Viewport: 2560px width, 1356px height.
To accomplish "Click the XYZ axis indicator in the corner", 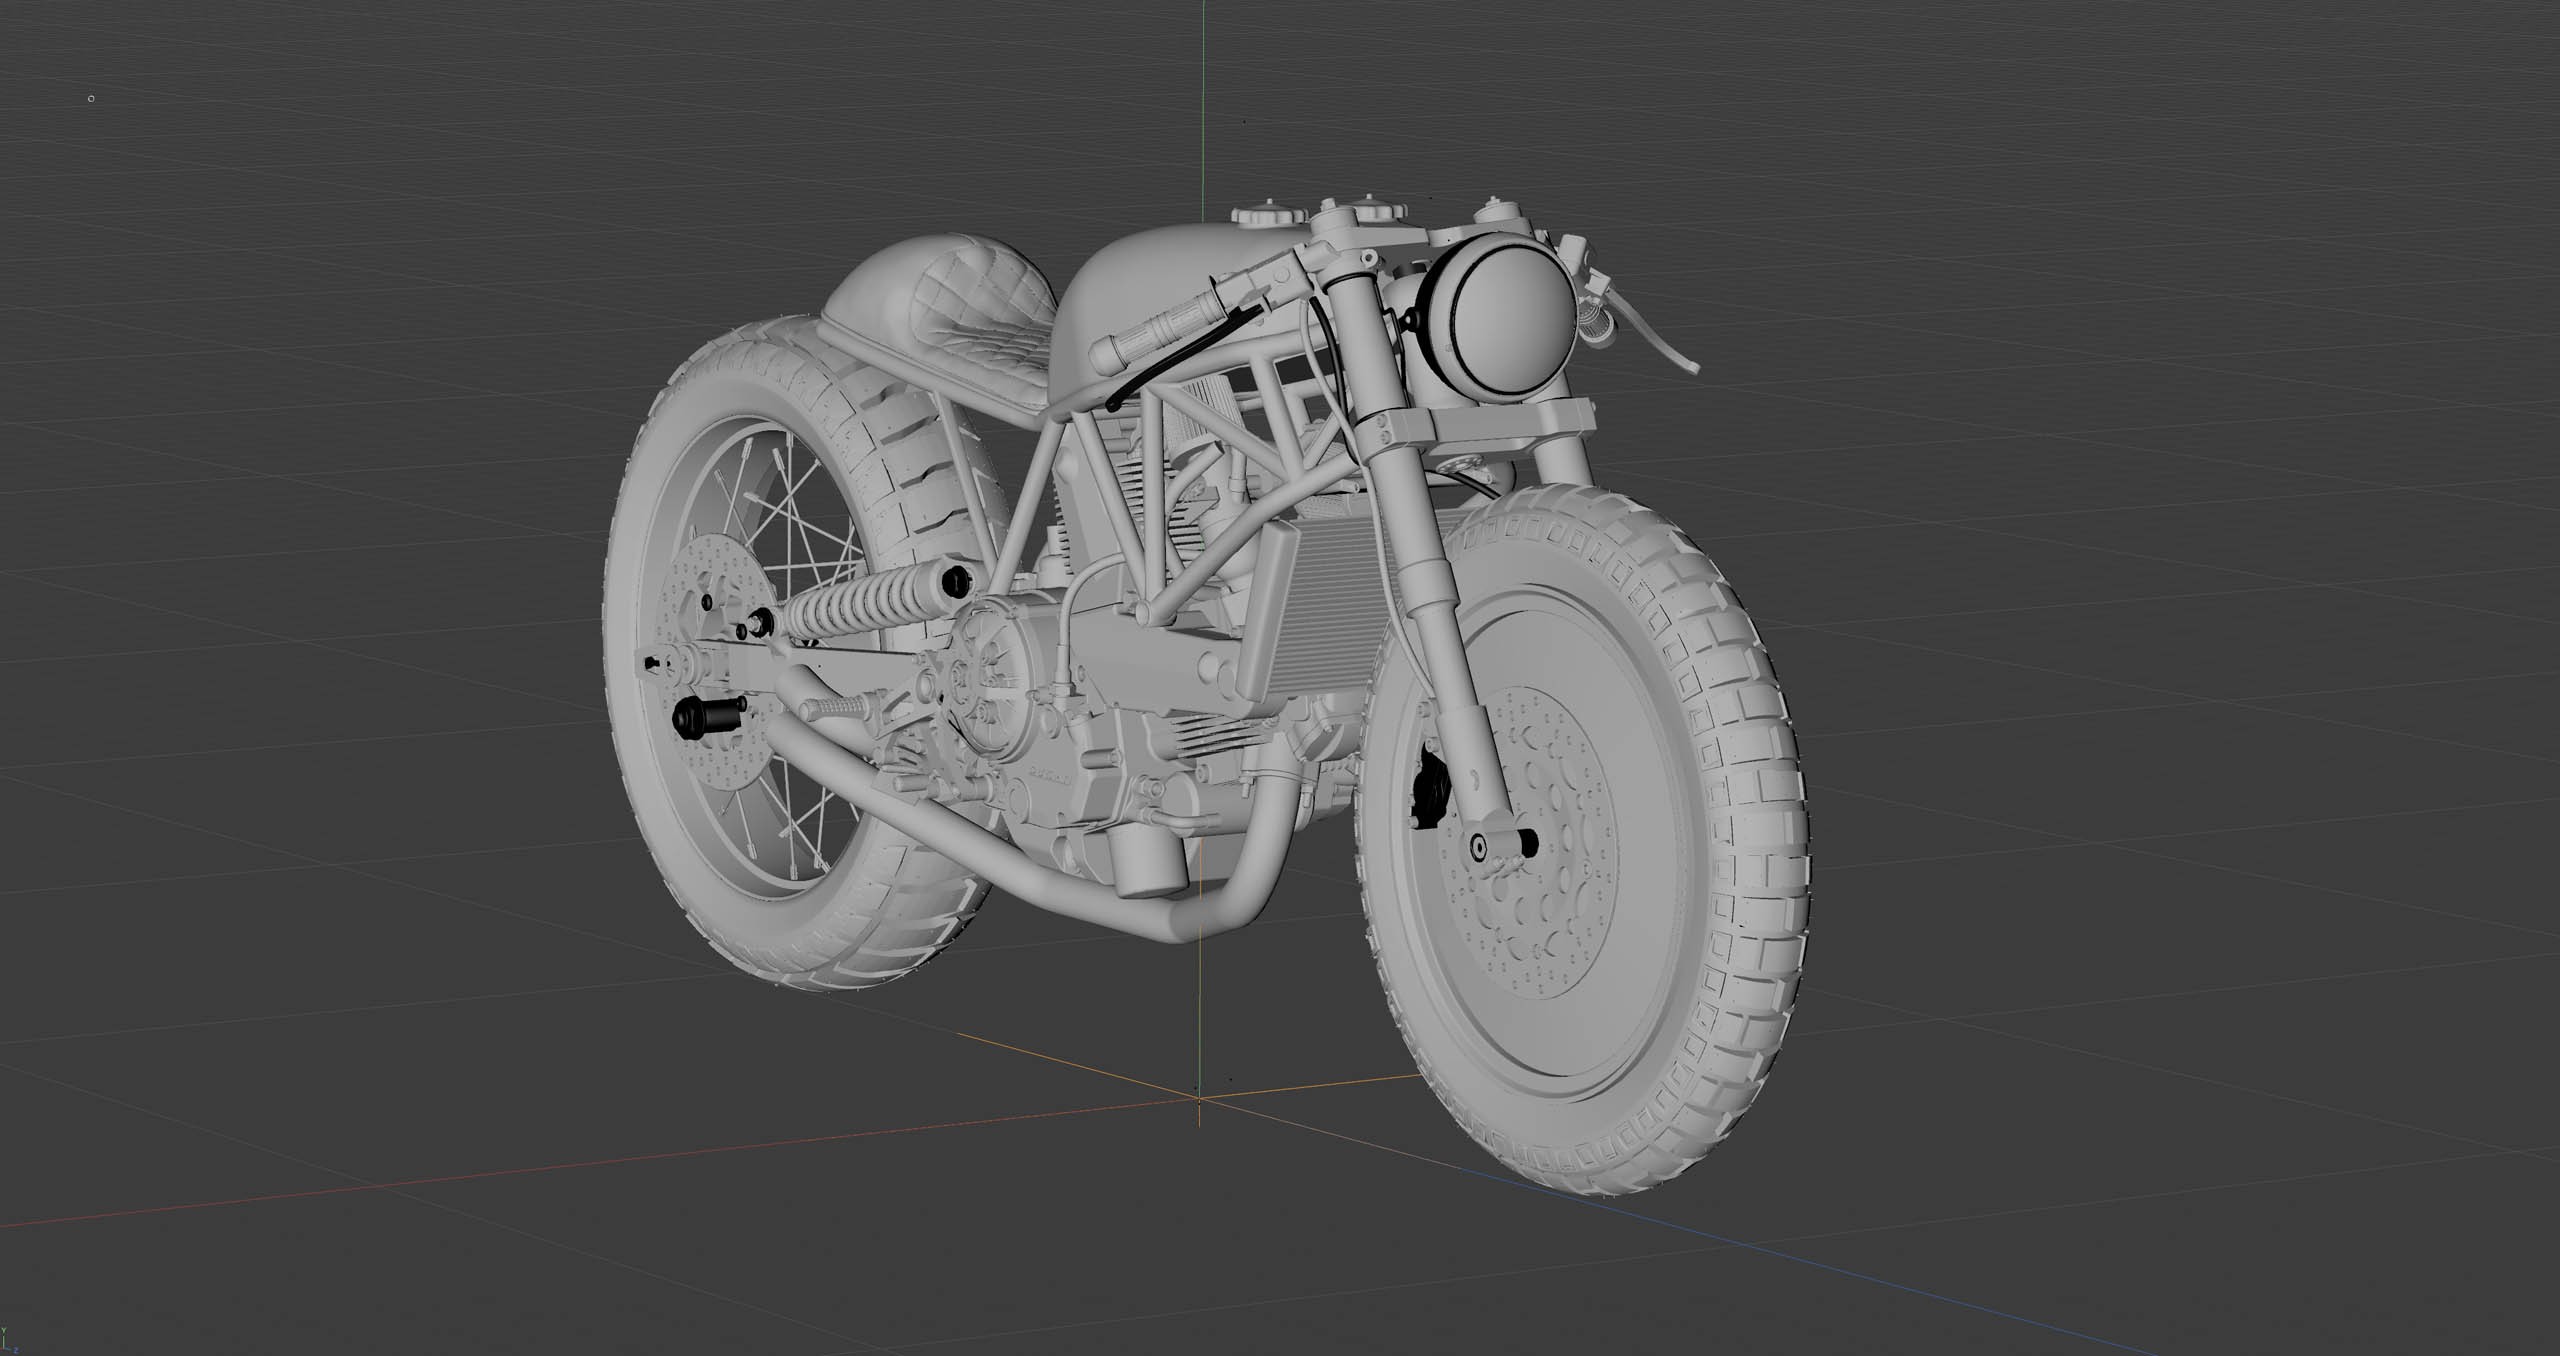I will click(6, 1340).
